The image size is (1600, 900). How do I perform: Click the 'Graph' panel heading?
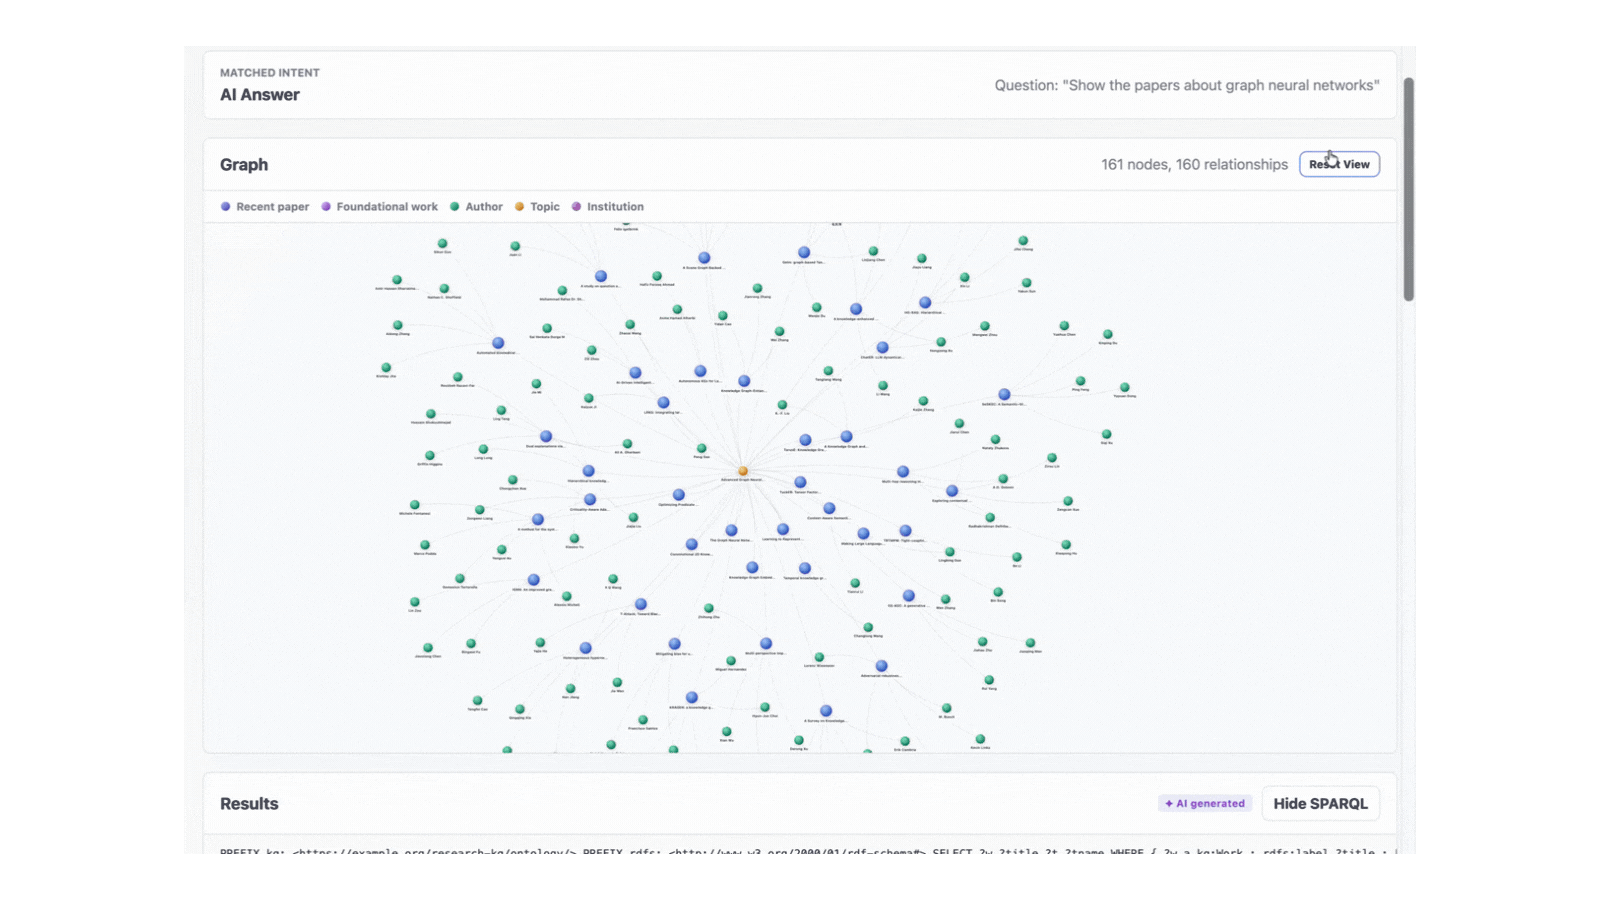click(244, 164)
